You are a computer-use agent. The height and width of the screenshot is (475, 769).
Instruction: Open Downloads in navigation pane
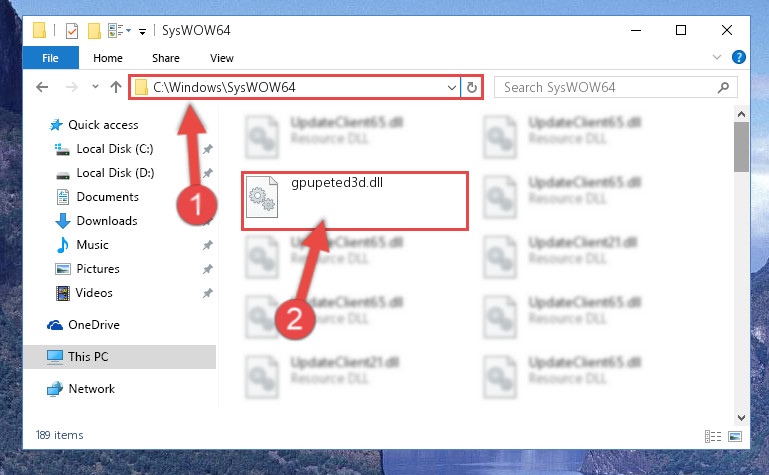click(x=107, y=221)
